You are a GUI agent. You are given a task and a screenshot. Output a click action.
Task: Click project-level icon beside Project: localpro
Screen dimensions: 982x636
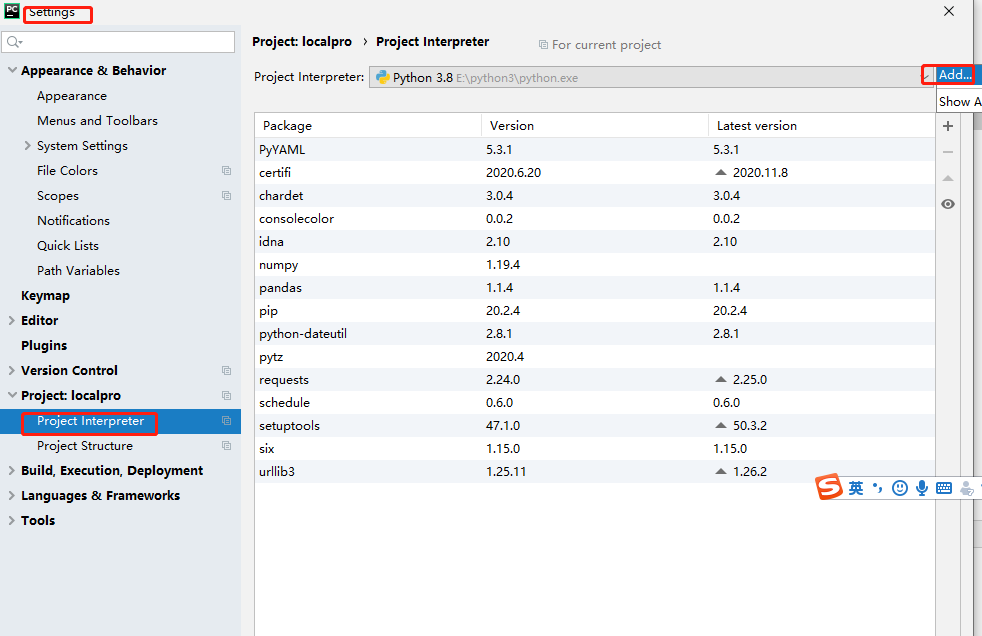227,396
